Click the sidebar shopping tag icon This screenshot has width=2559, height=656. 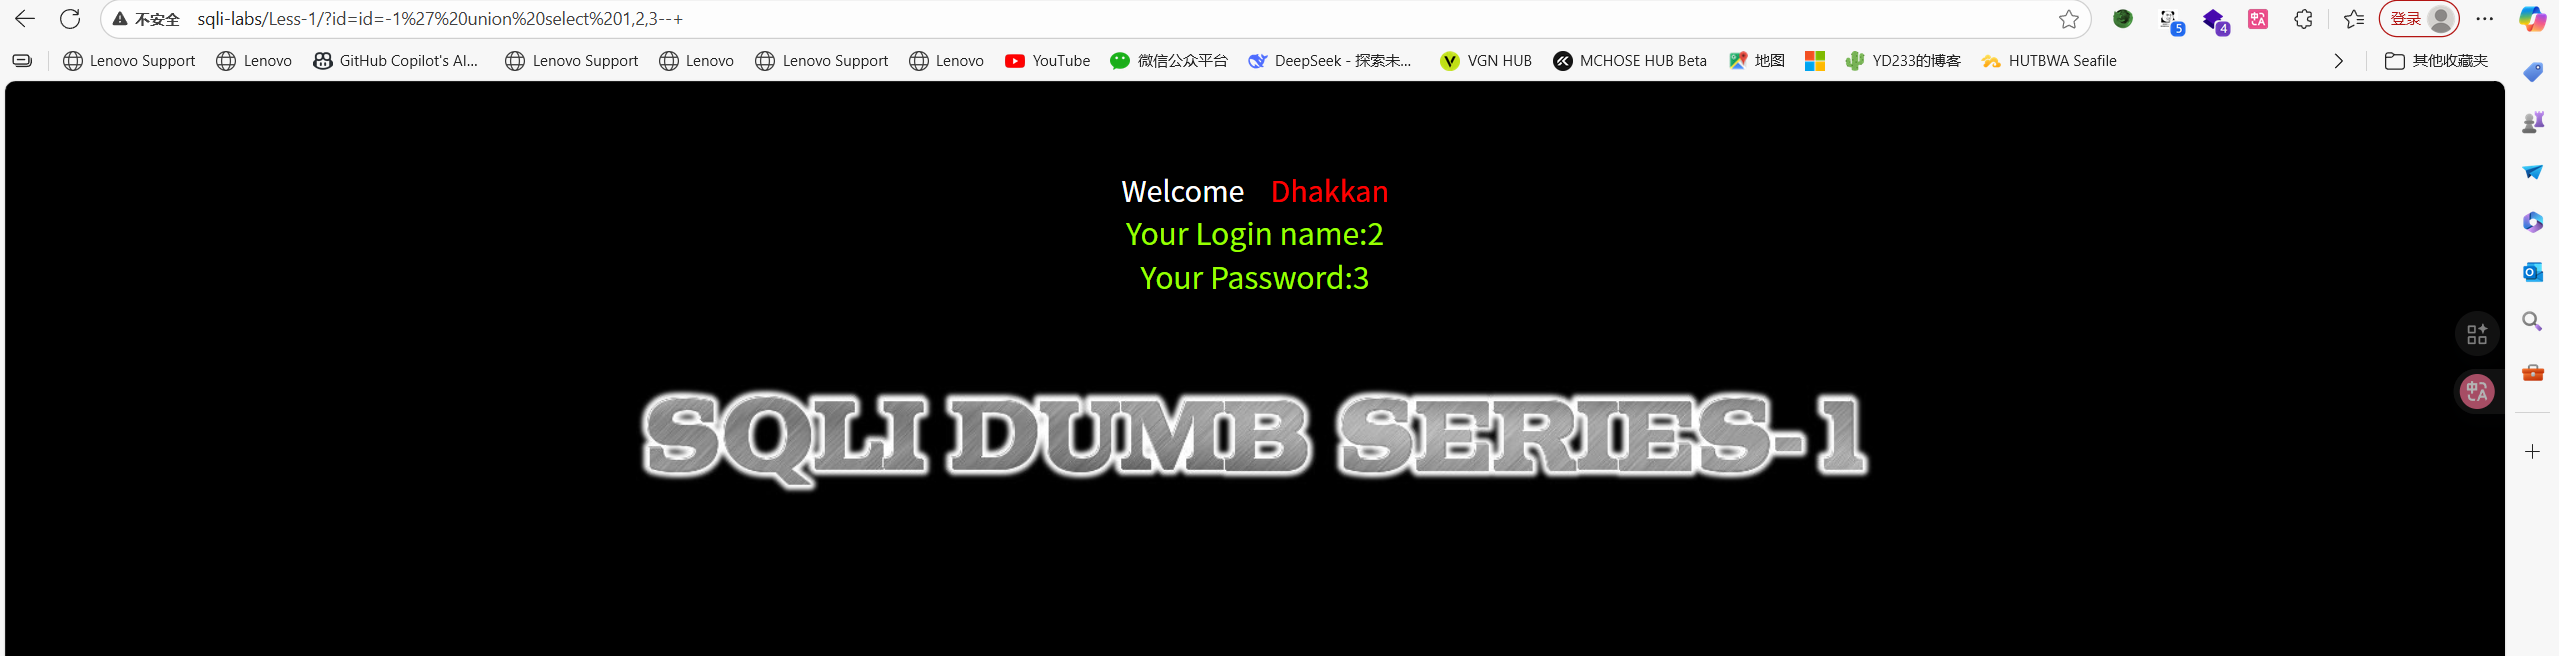pos(2532,72)
